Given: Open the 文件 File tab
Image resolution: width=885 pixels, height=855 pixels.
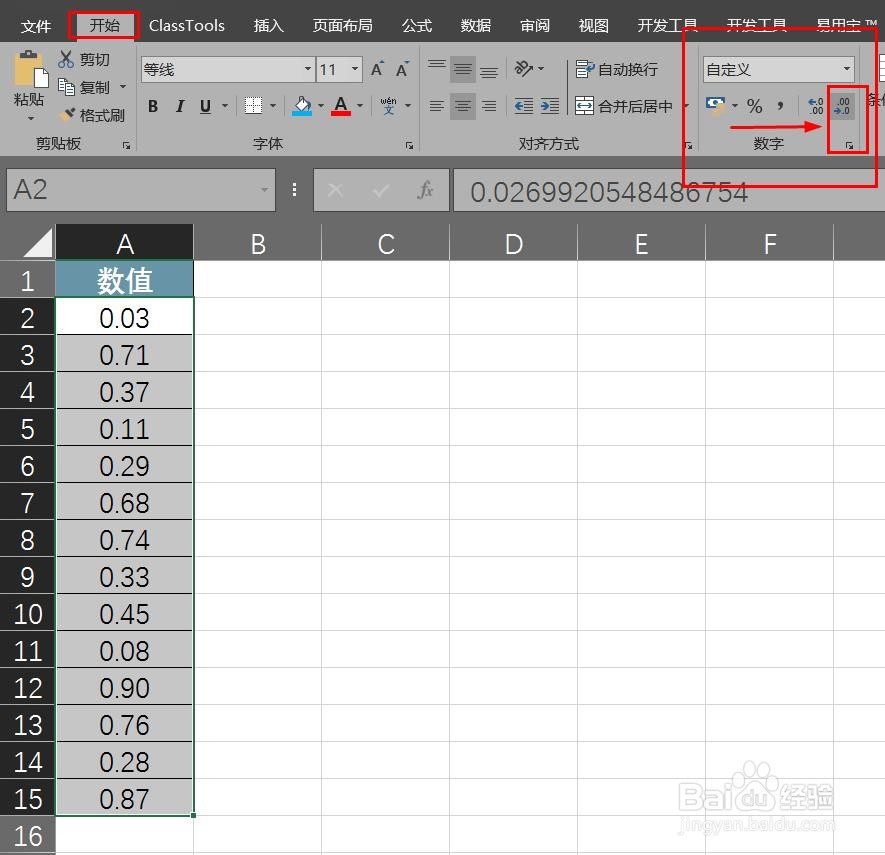Looking at the screenshot, I should 36,25.
